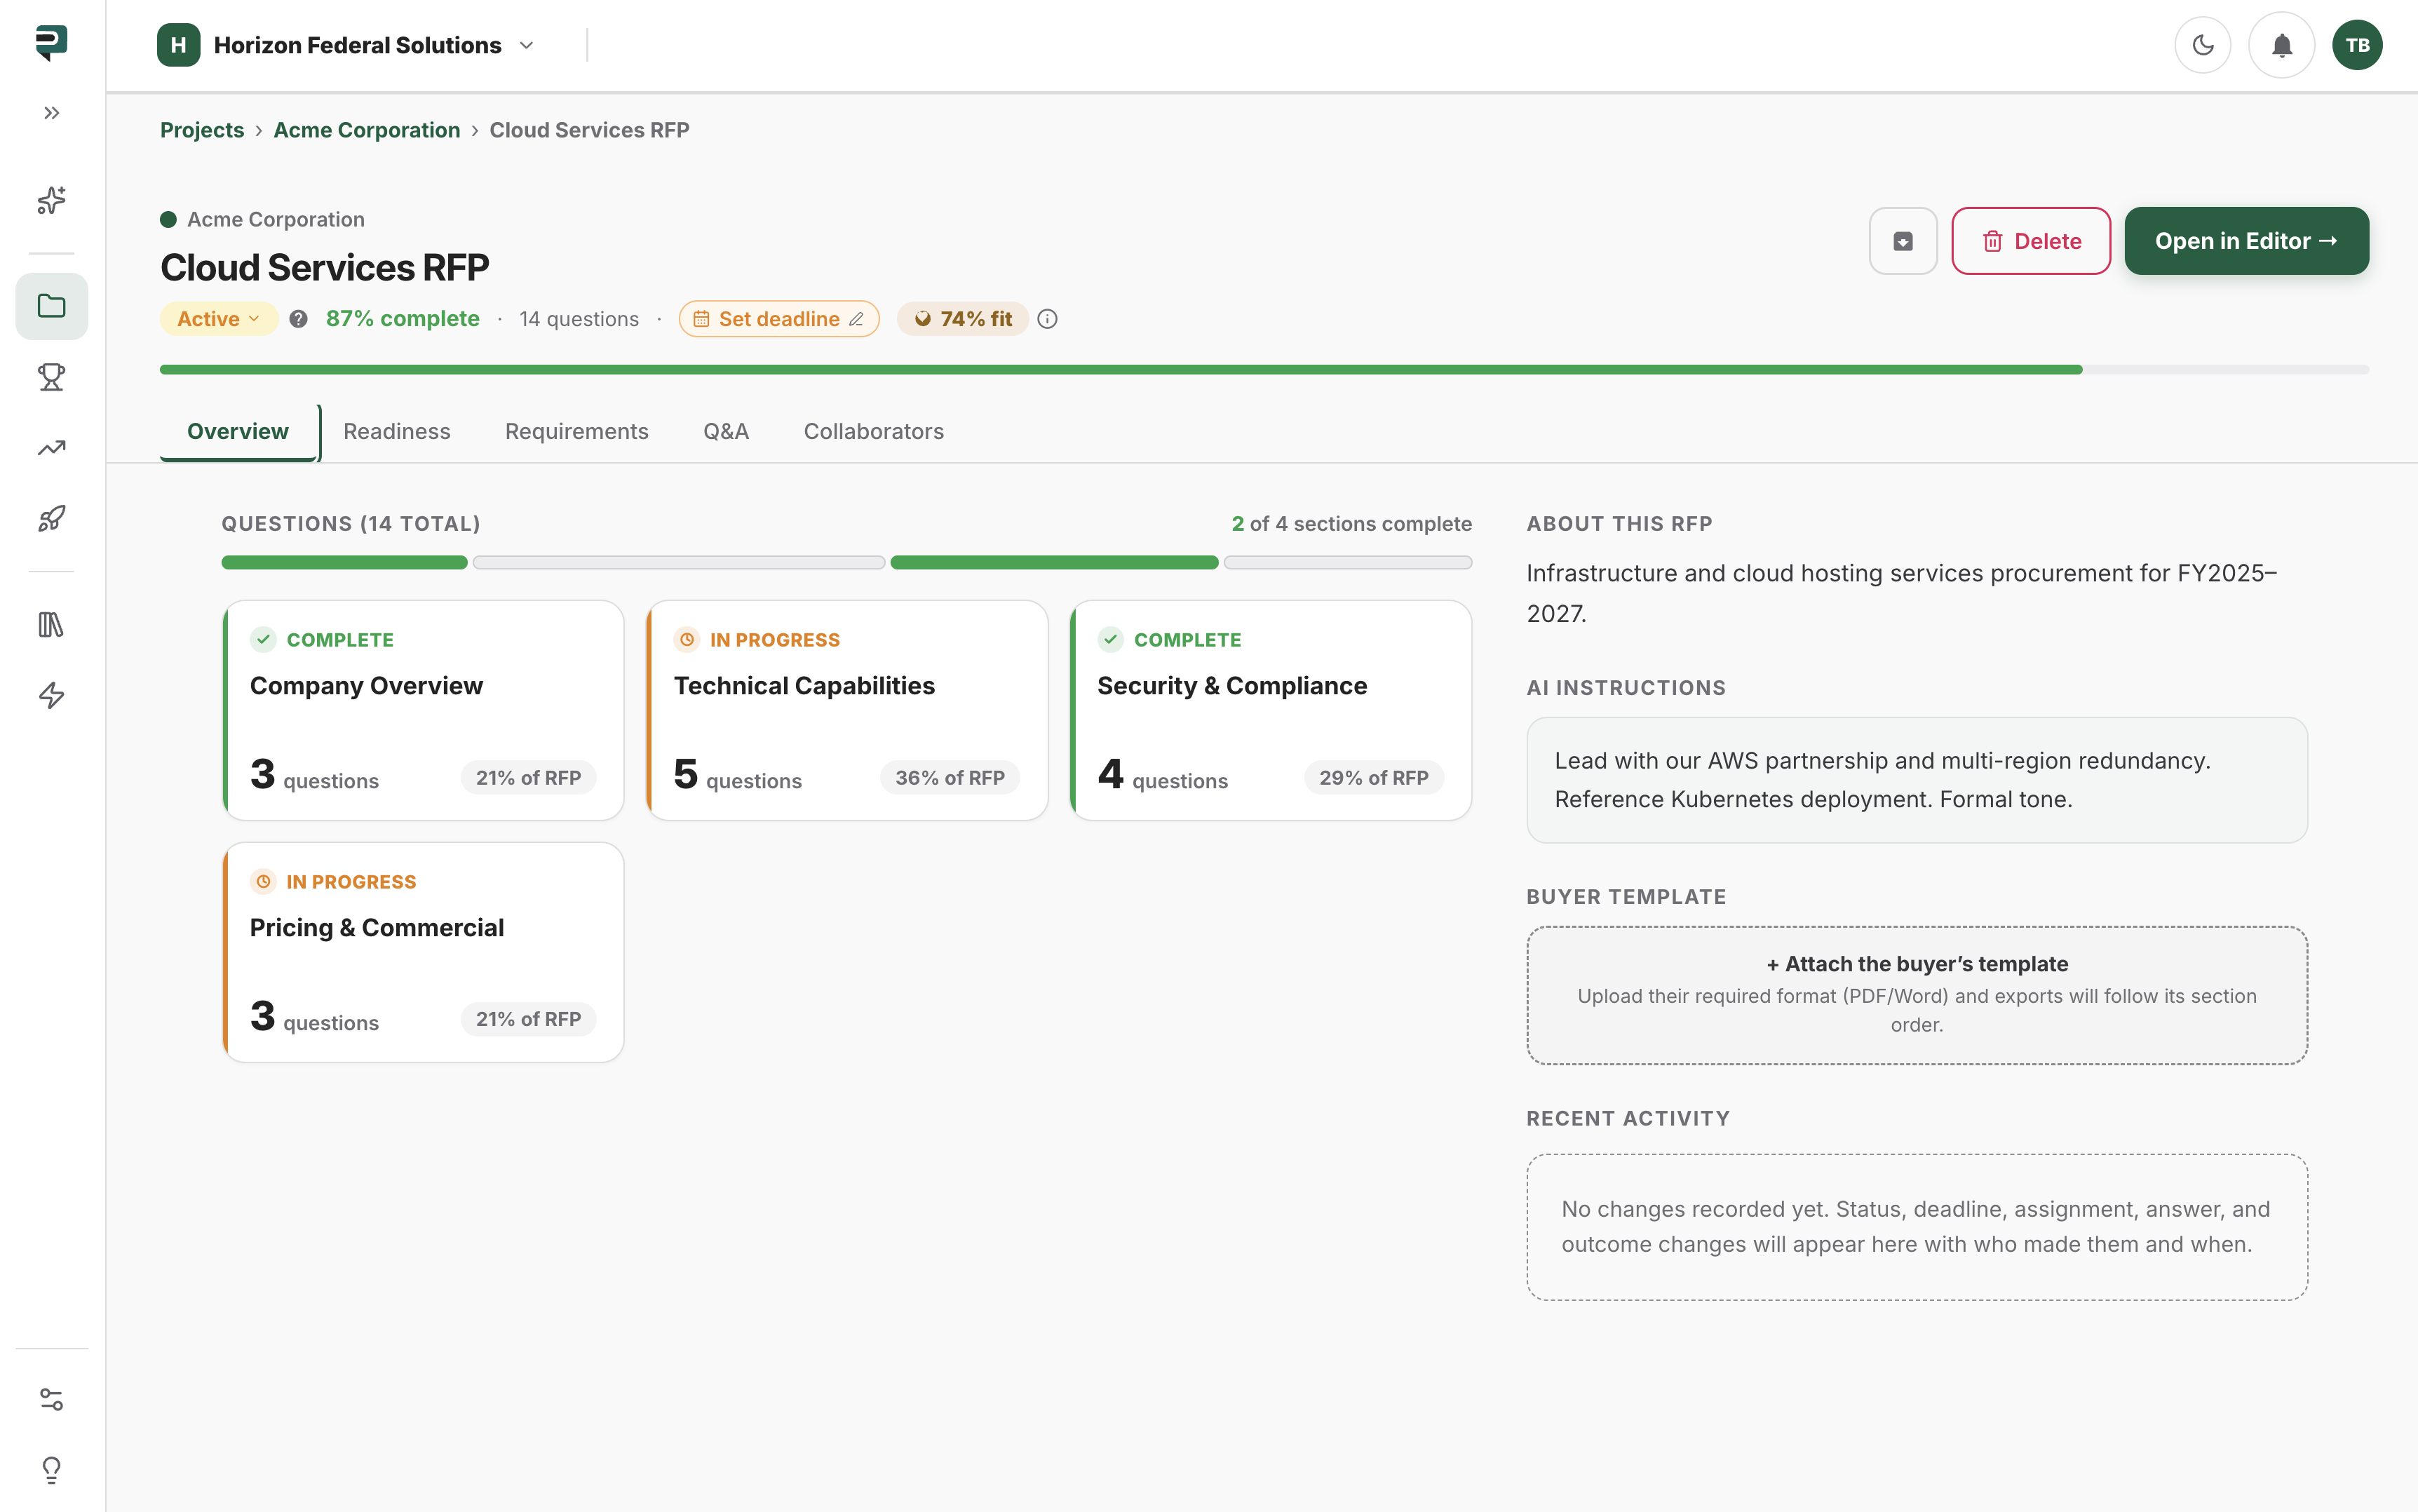Open notifications bell
This screenshot has height=1512, width=2418.
click(2282, 45)
